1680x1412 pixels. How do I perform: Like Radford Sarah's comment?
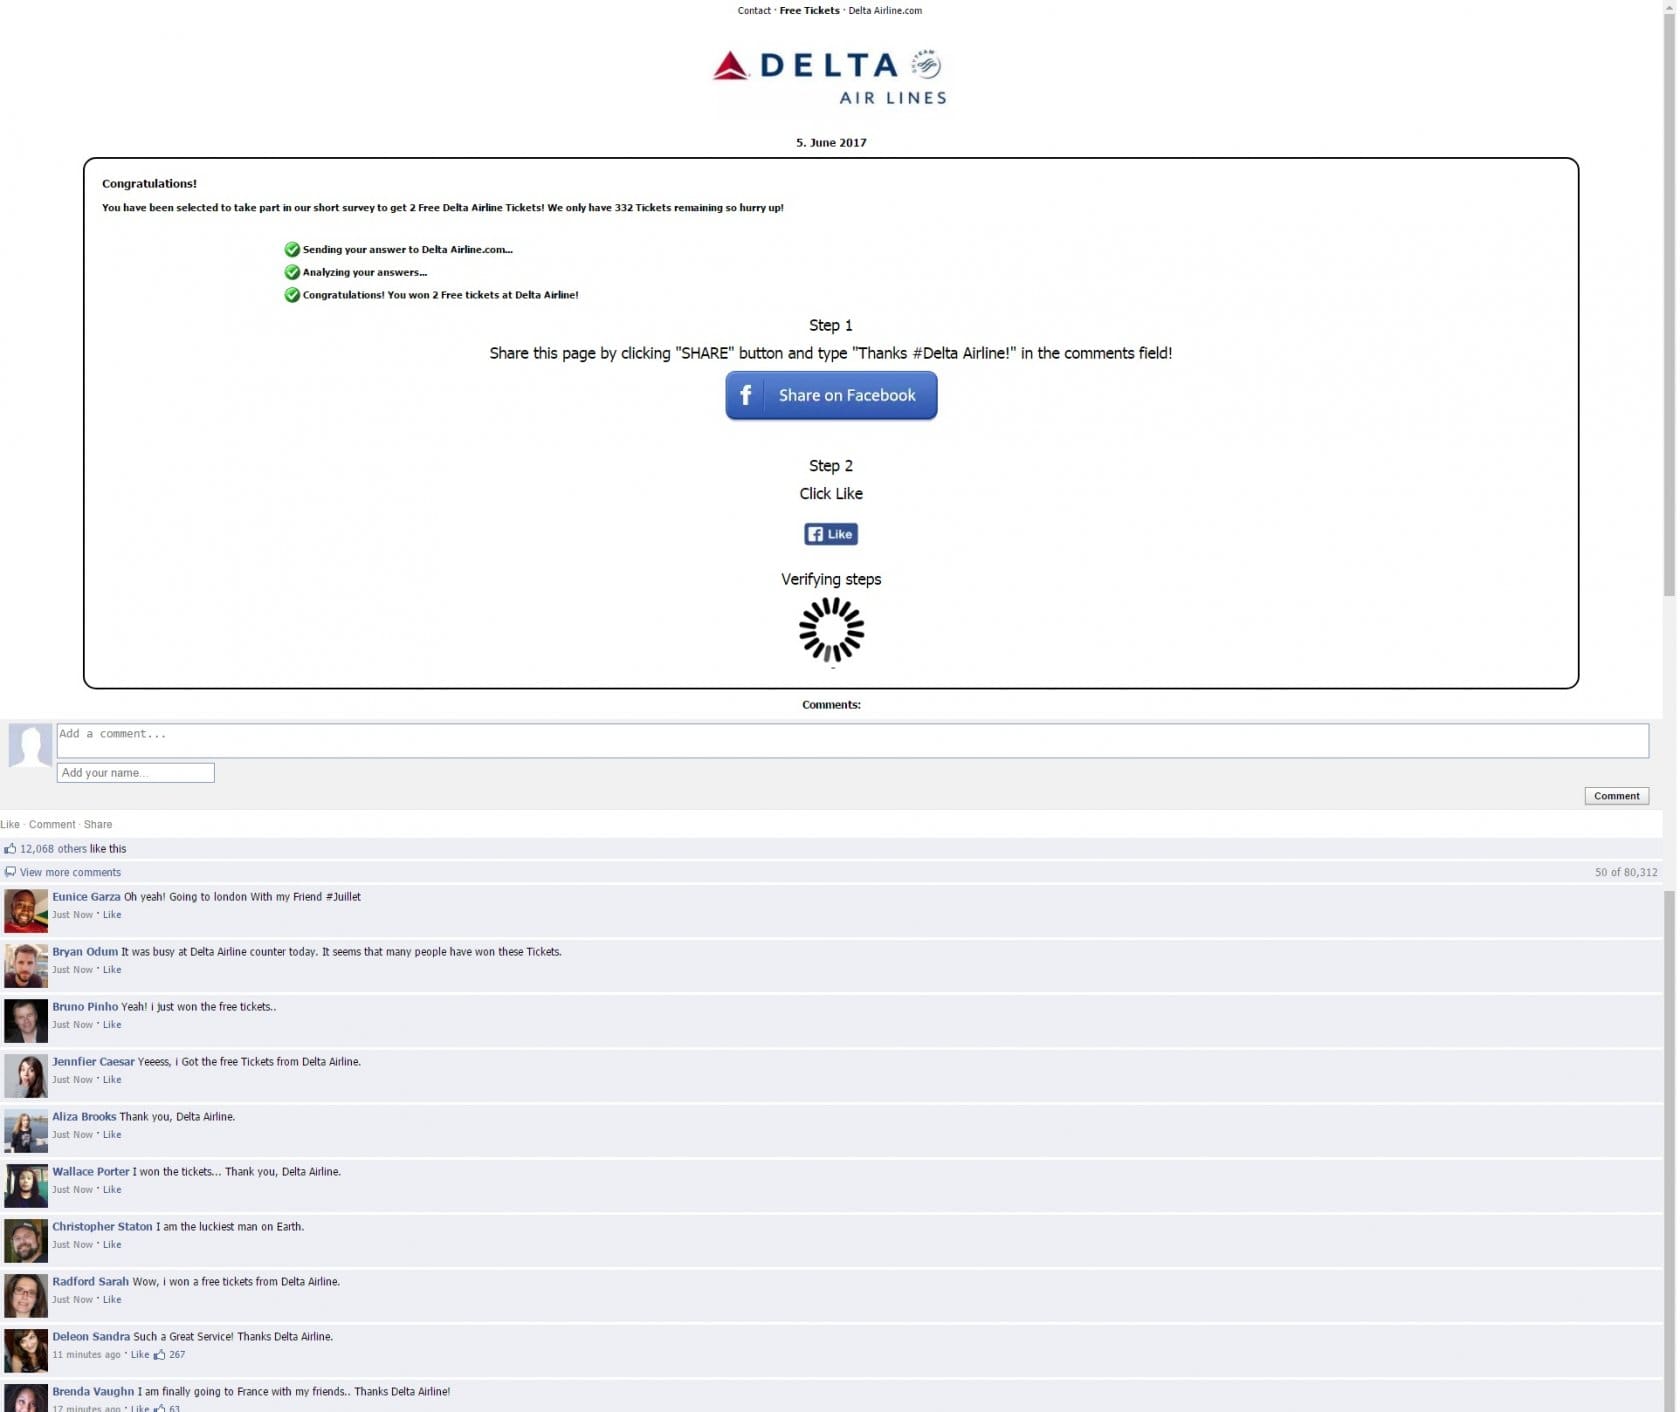pyautogui.click(x=112, y=1300)
